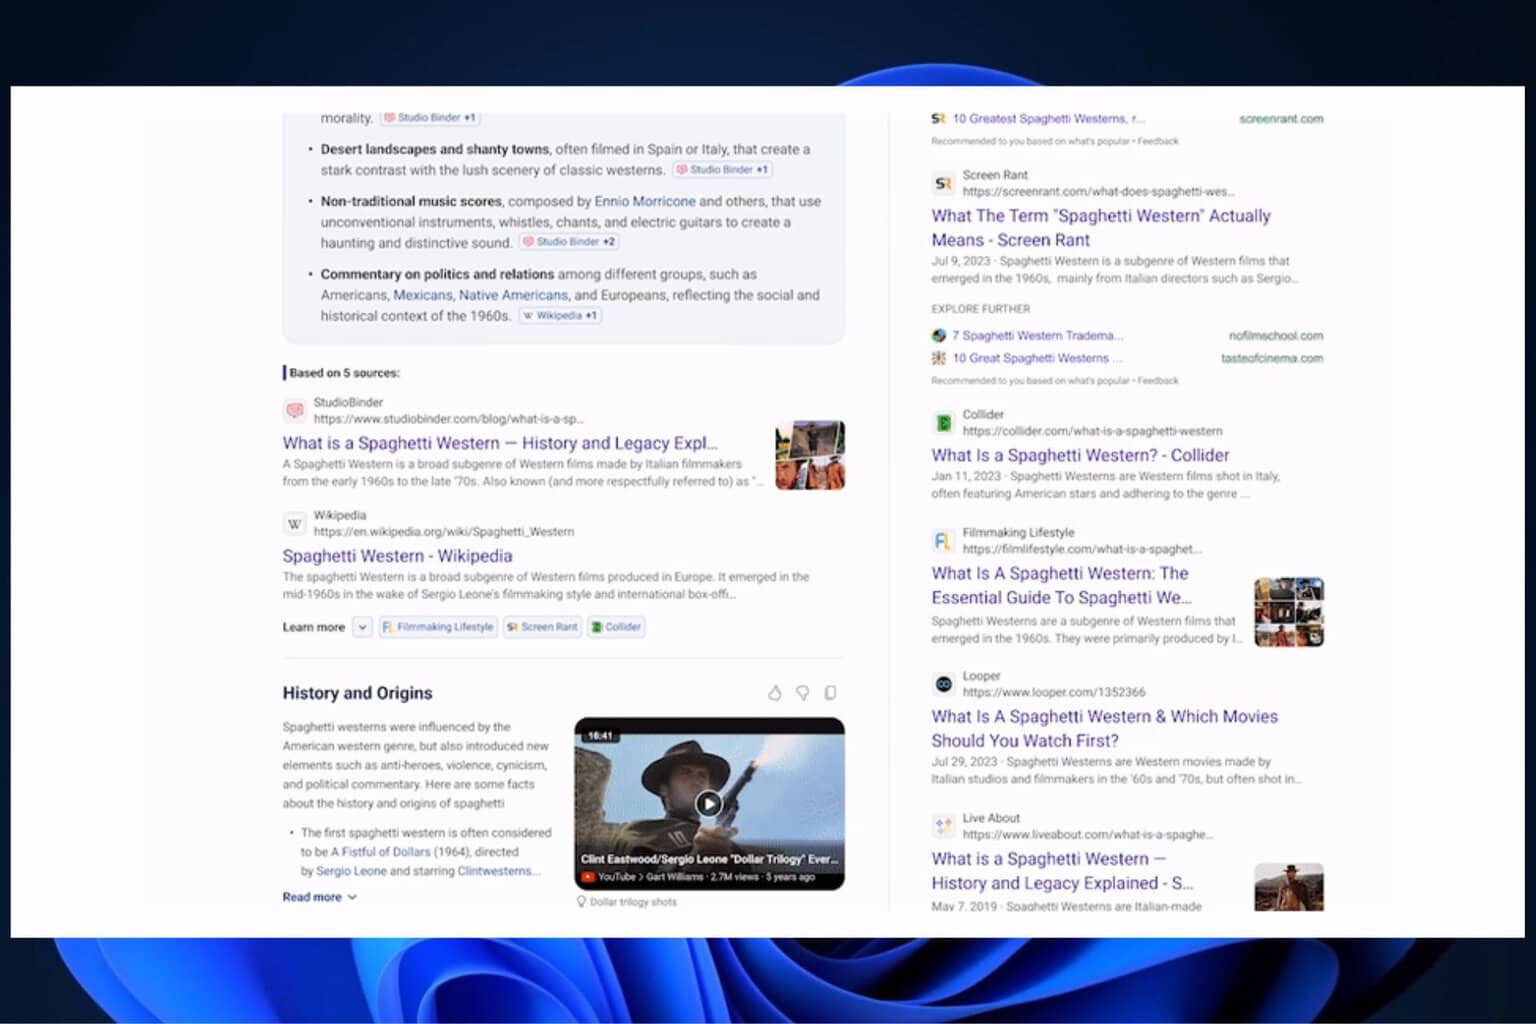Click the nofilmschool.com domain text
Image resolution: width=1536 pixels, height=1024 pixels.
pyautogui.click(x=1276, y=336)
